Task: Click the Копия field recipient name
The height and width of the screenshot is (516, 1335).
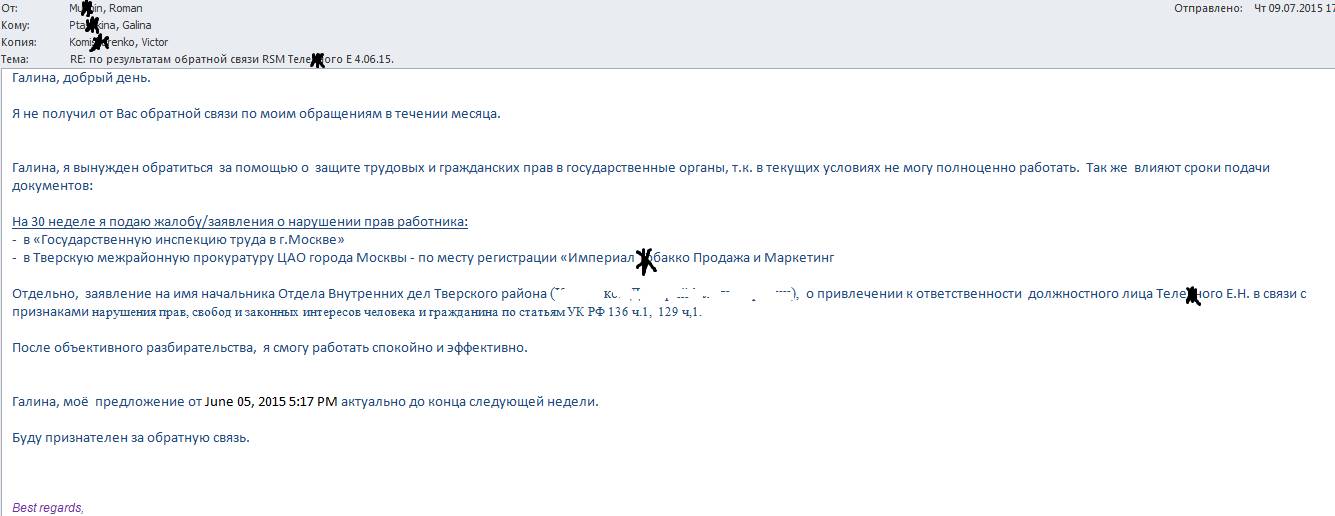Action: pos(118,42)
